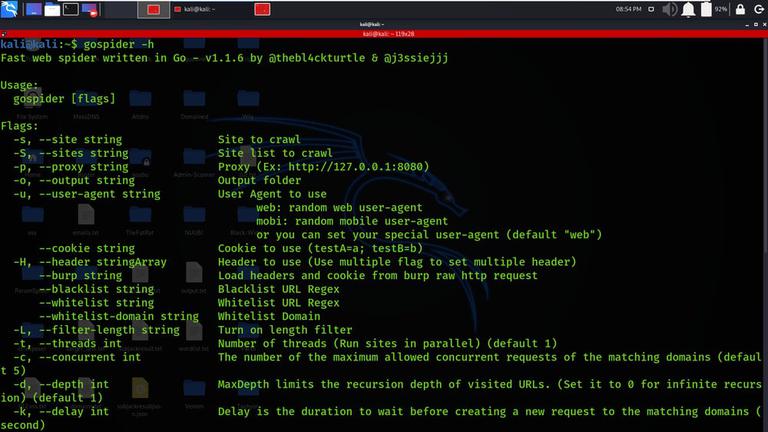Click the small display tray icon
The height and width of the screenshot is (432, 768).
[651, 9]
